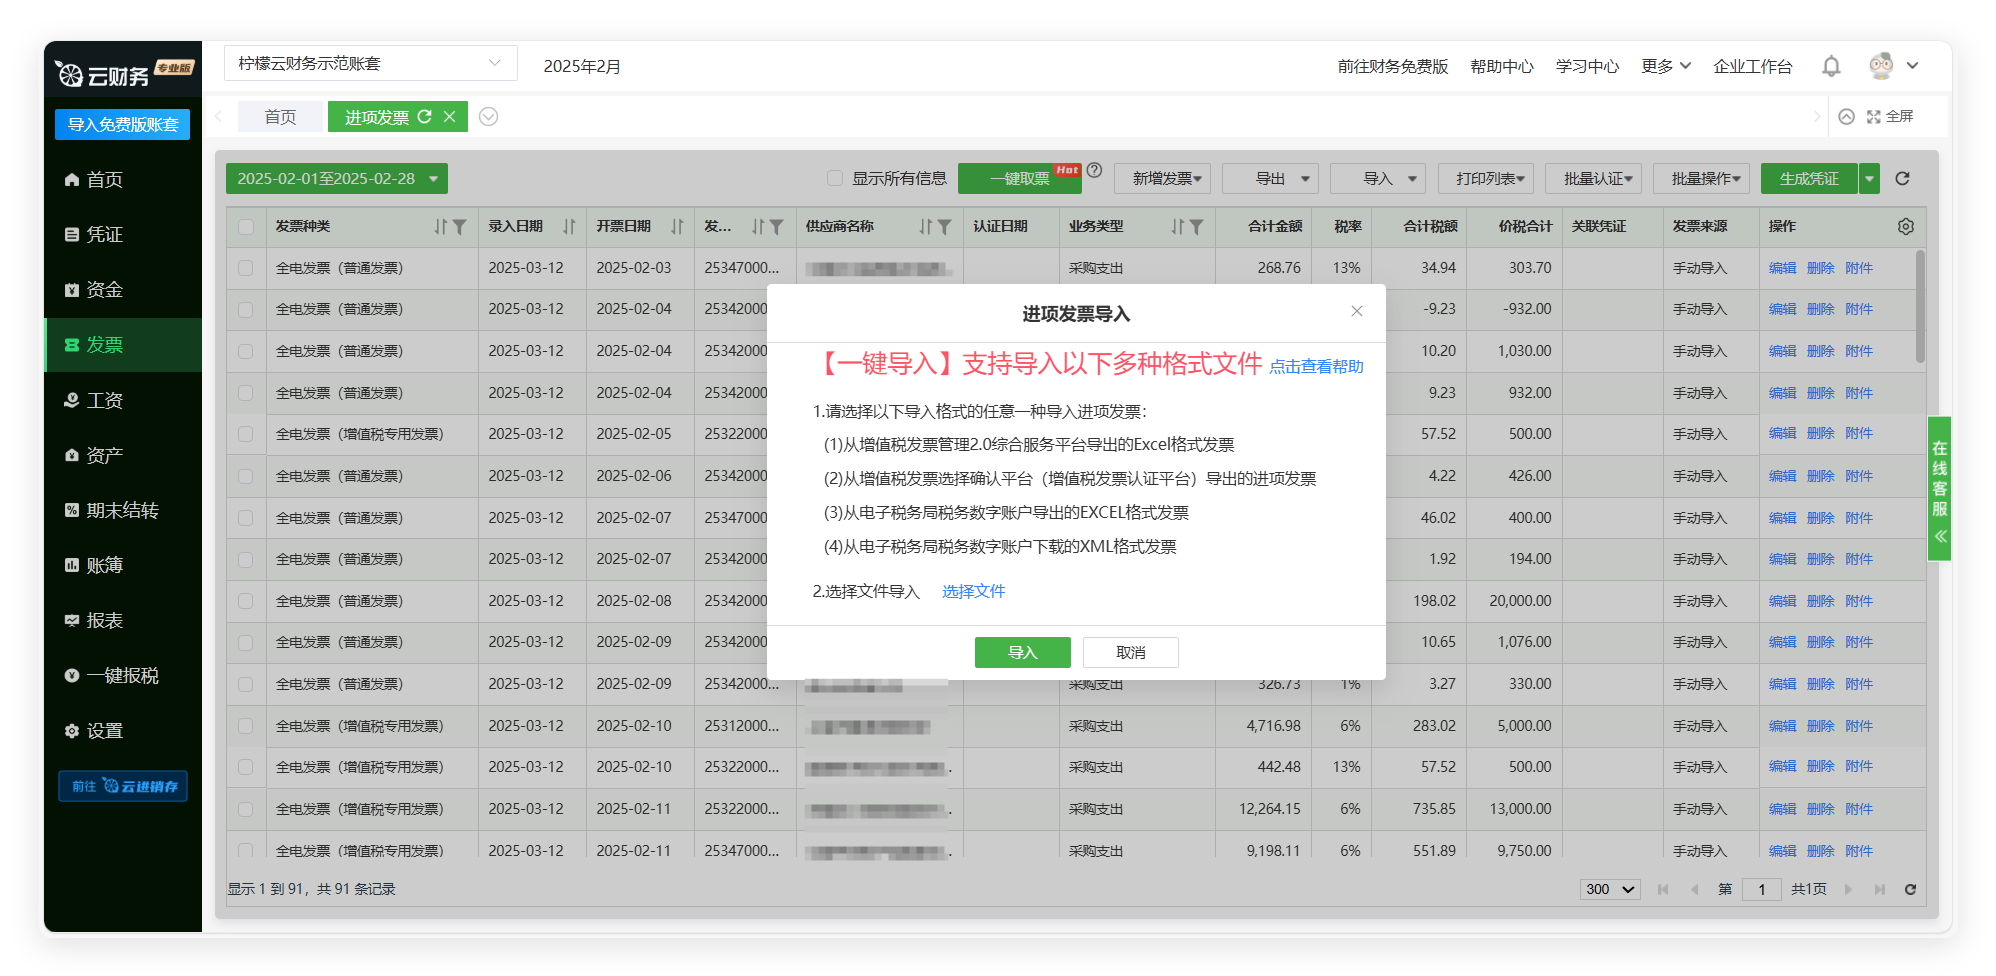This screenshot has height=976, width=1996.
Task: Click the refresh icon beside 生成凭证
Action: [1902, 179]
